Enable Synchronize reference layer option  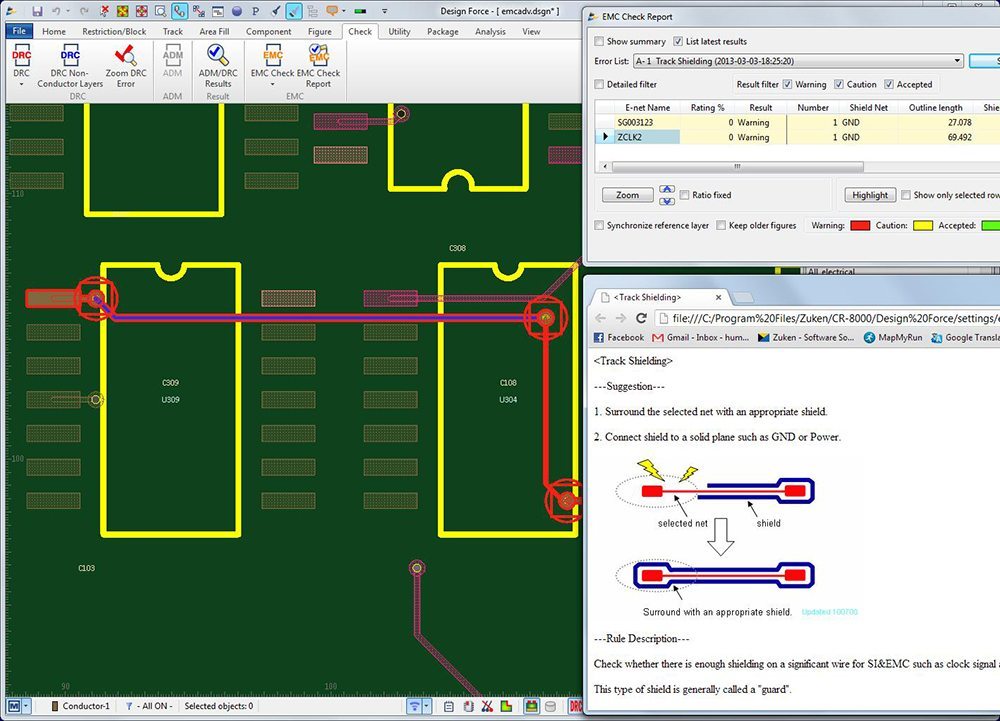600,226
